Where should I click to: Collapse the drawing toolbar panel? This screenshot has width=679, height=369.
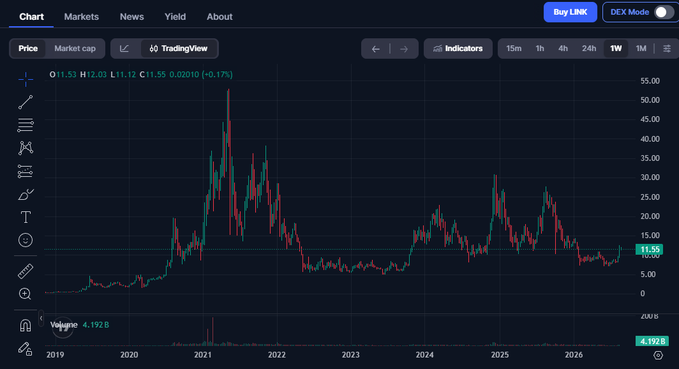coord(41,318)
